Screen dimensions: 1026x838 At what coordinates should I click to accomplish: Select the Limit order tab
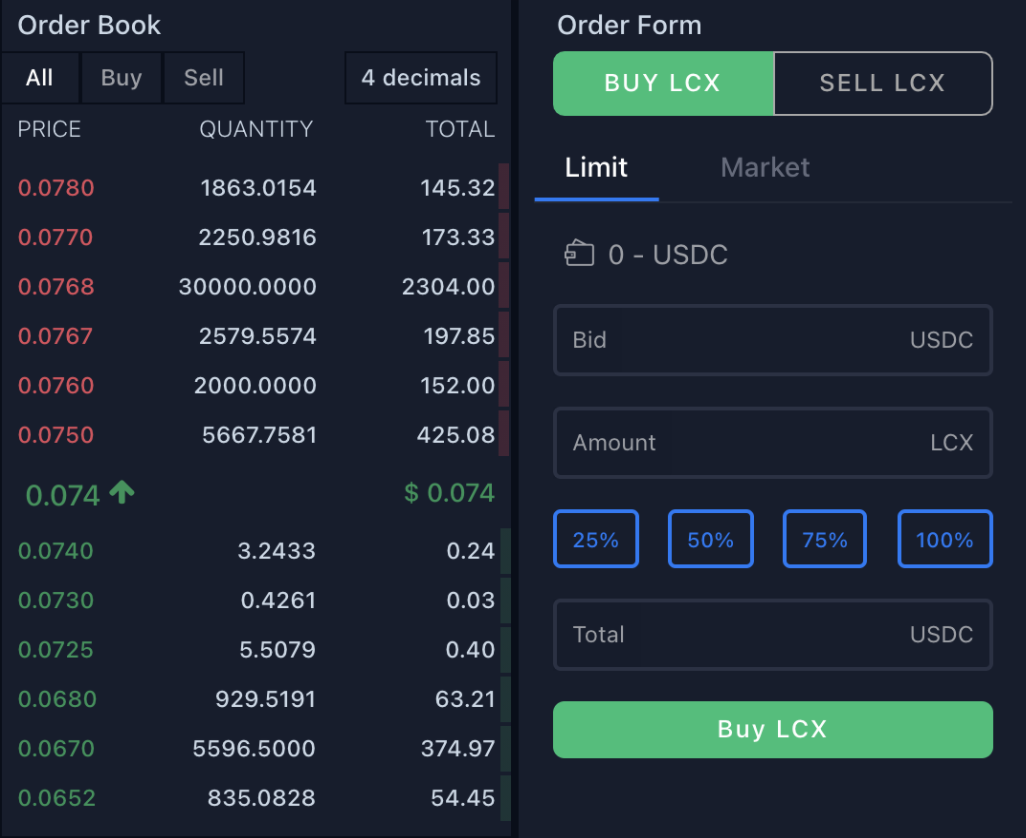pyautogui.click(x=596, y=167)
